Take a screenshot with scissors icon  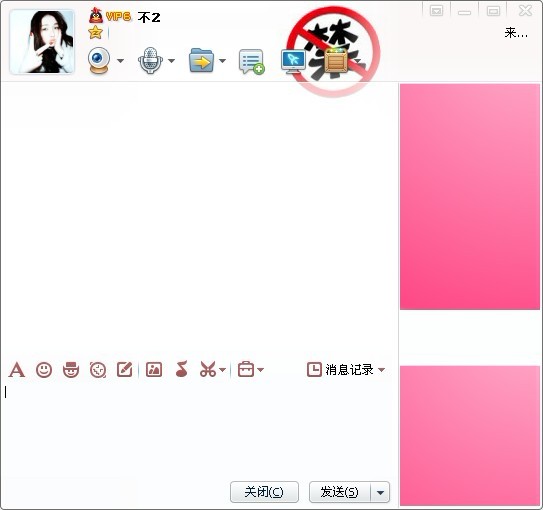[208, 369]
